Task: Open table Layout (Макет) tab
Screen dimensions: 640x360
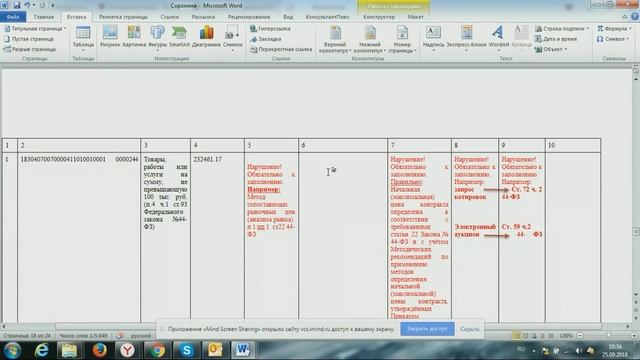Action: (x=416, y=17)
